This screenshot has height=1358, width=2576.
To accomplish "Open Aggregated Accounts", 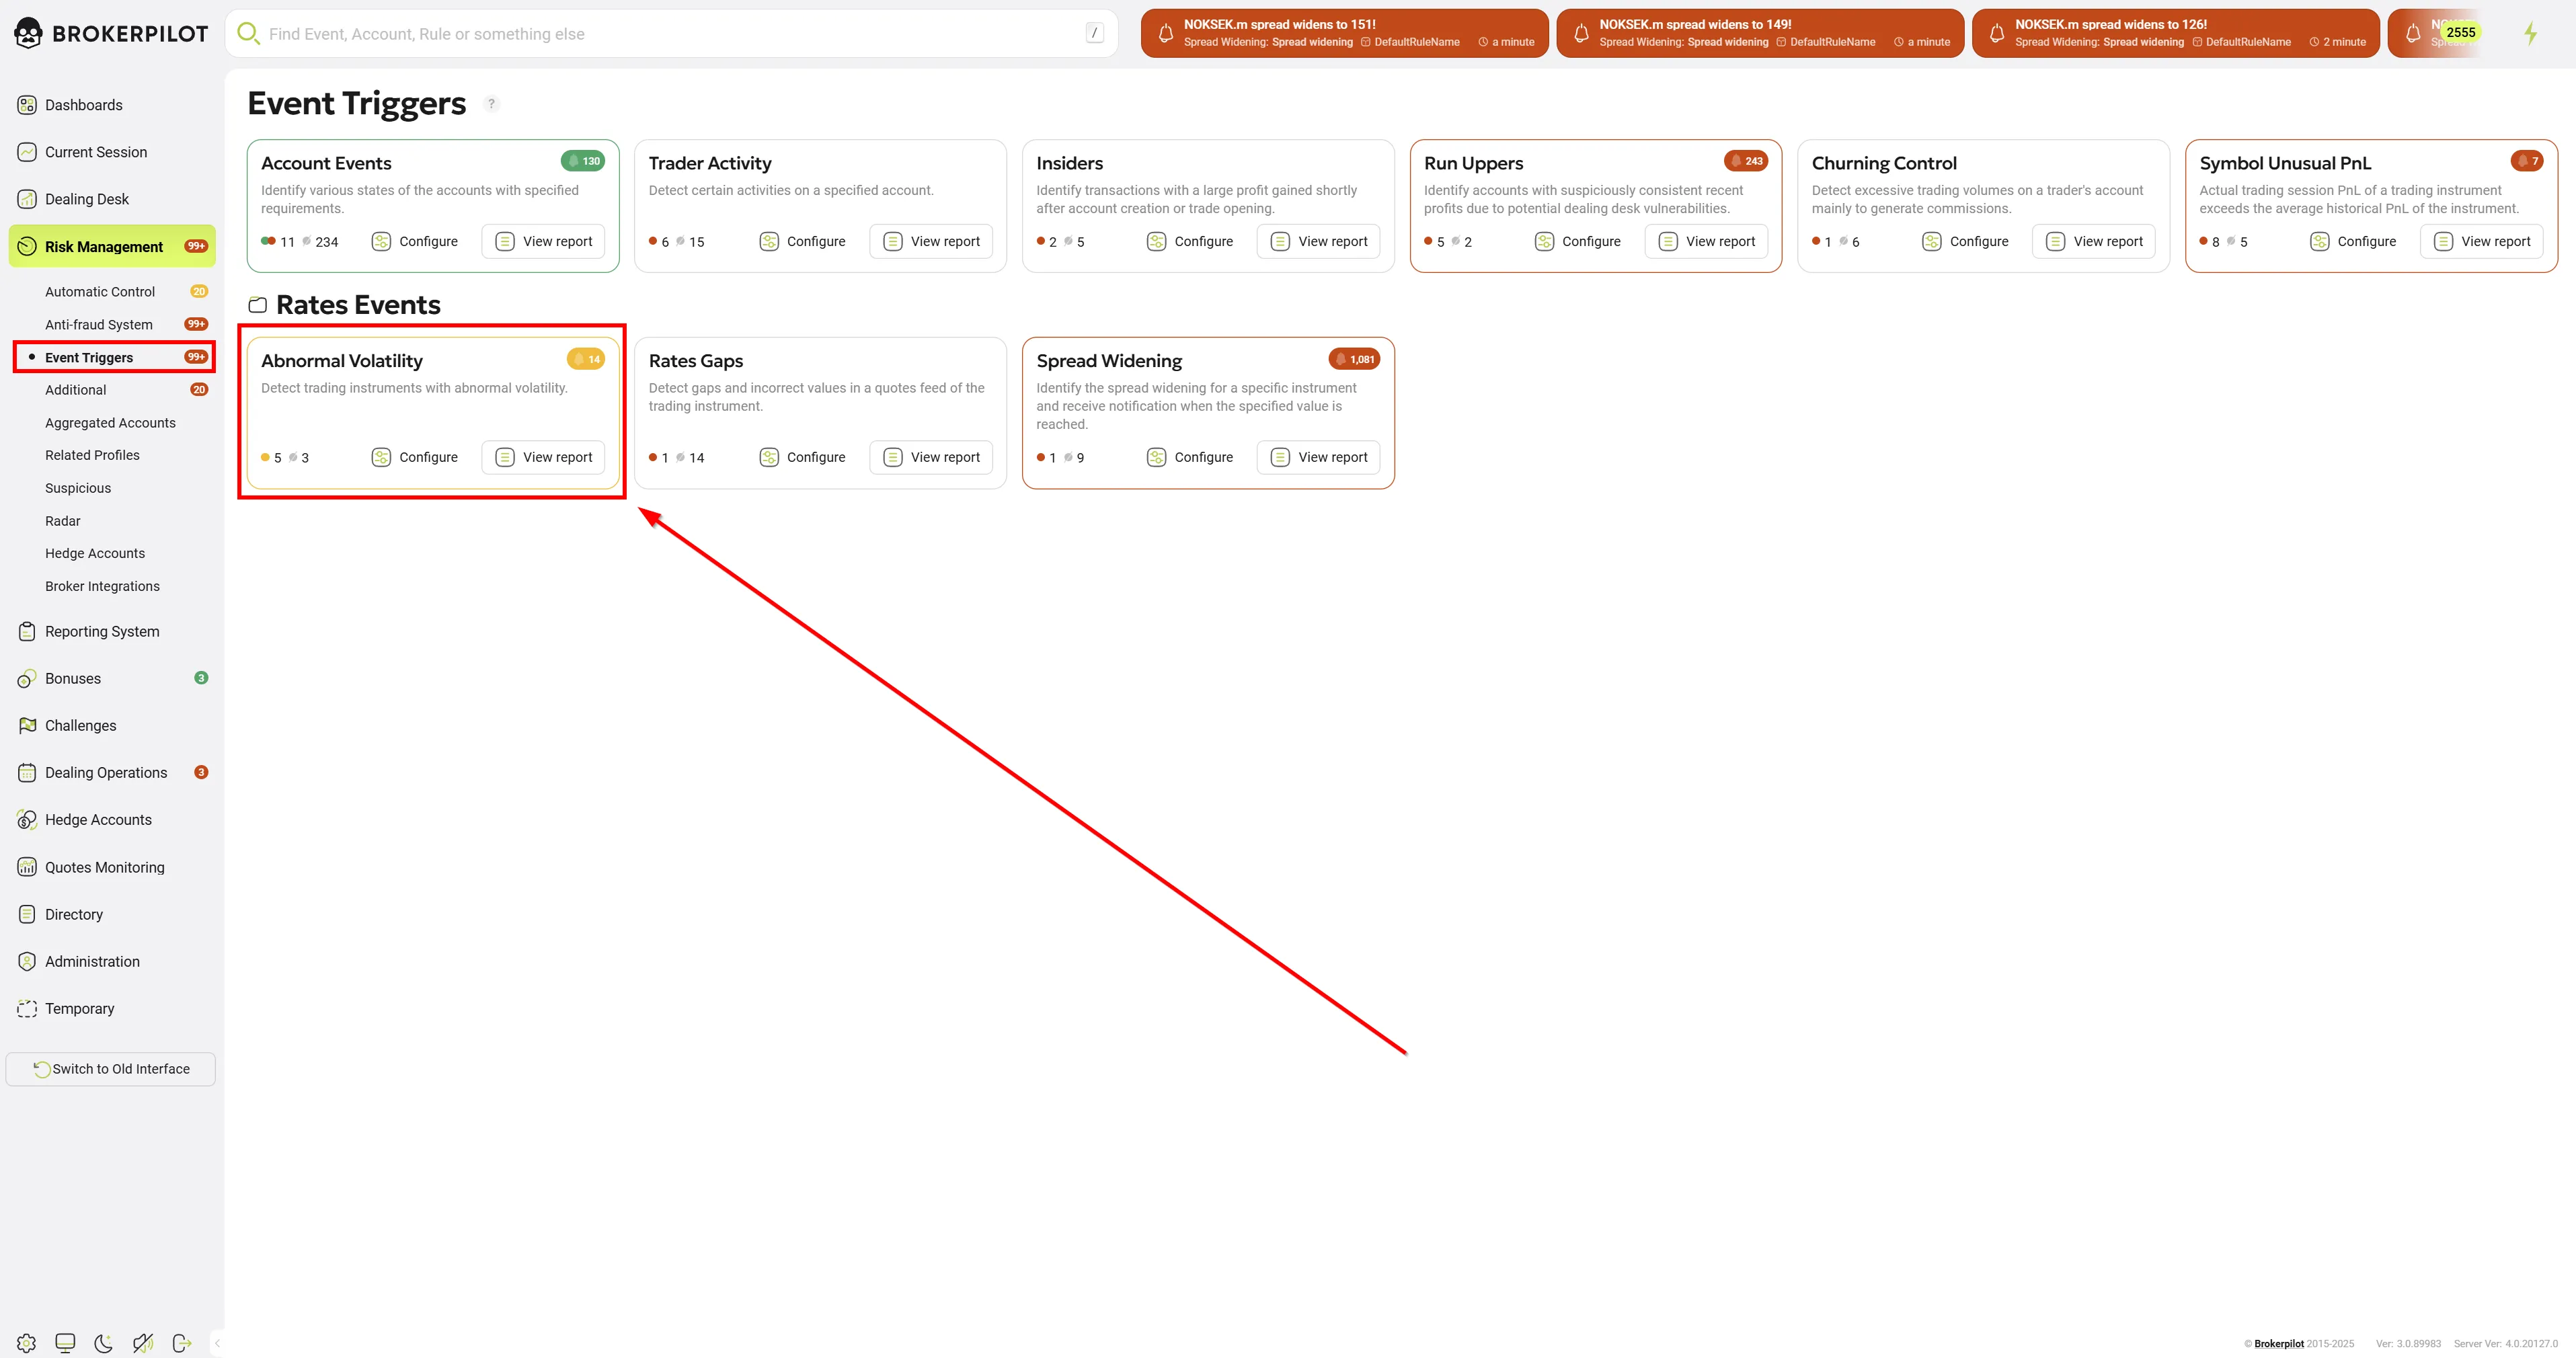I will (x=110, y=423).
